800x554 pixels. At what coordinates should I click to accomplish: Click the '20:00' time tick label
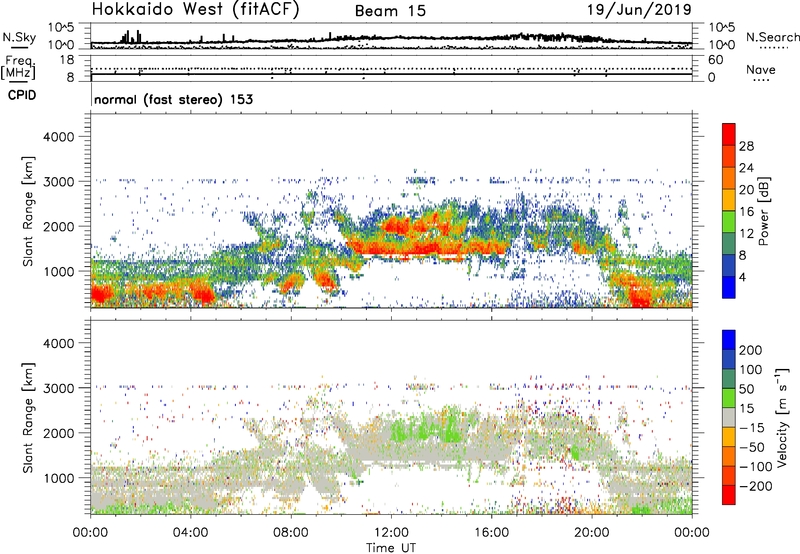[x=591, y=533]
